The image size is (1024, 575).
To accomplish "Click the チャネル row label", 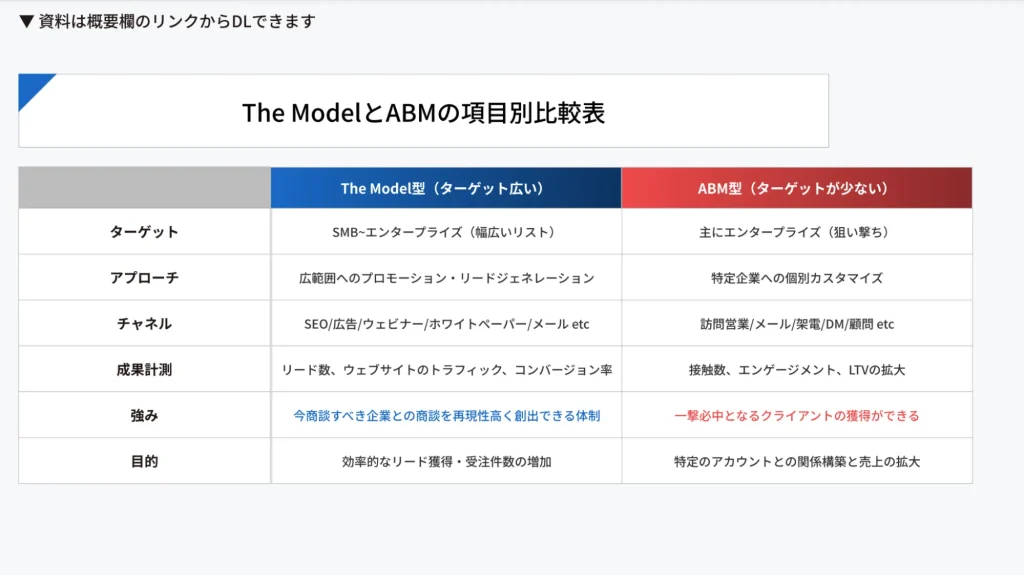I will tap(144, 324).
